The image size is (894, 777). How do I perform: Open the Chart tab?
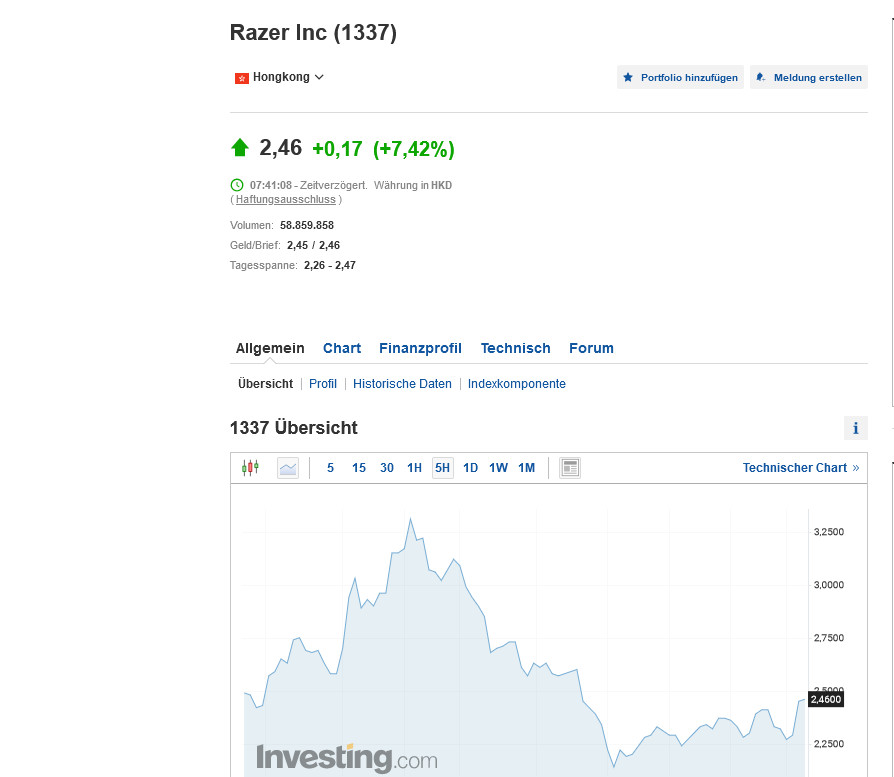click(x=342, y=348)
